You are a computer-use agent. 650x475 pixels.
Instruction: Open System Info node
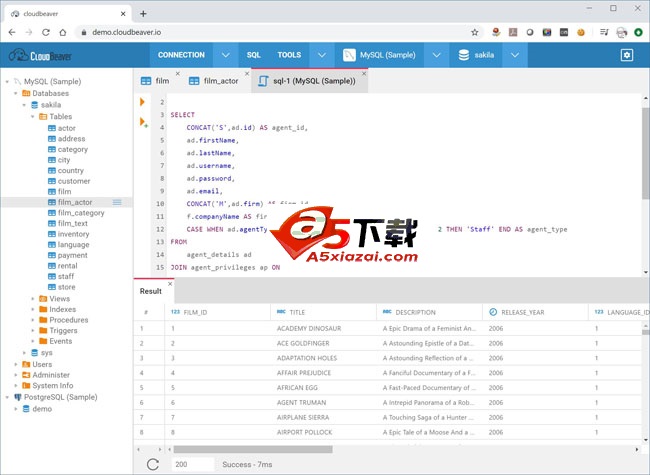(x=53, y=385)
